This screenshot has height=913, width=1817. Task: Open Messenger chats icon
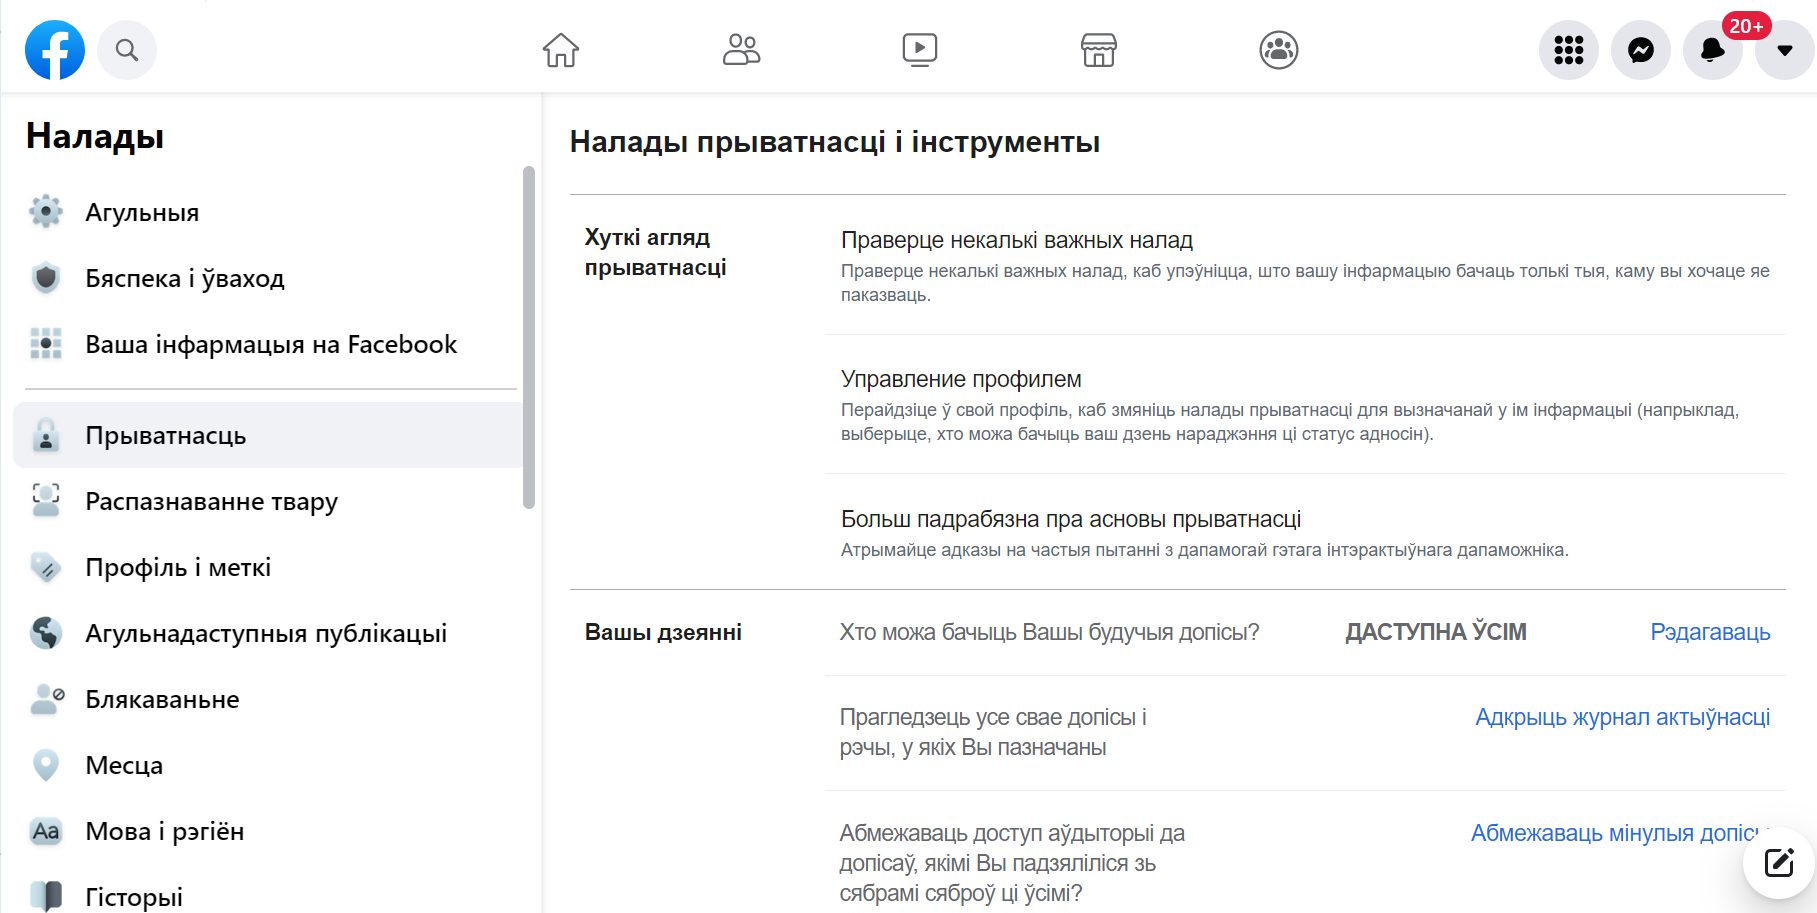coord(1640,50)
